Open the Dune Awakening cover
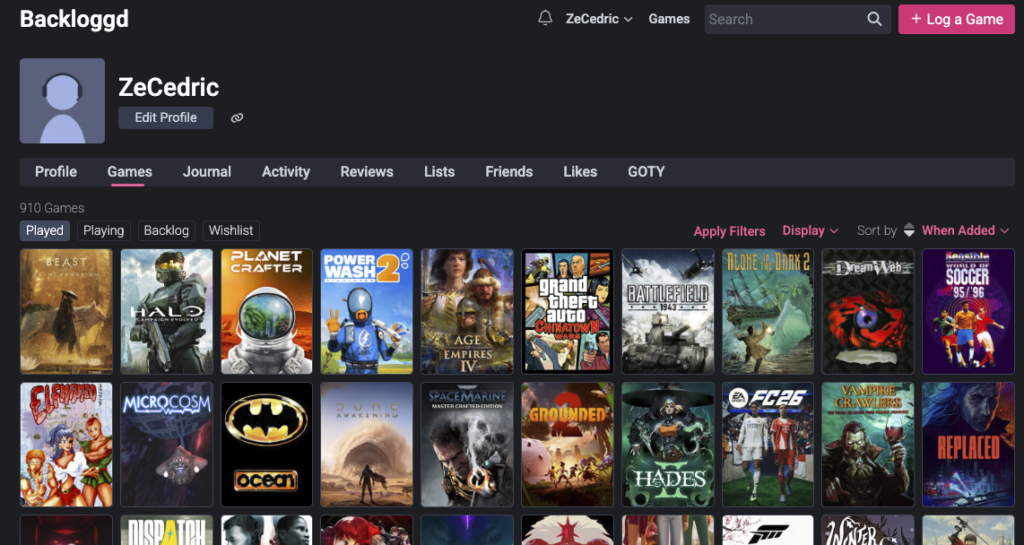 click(367, 444)
